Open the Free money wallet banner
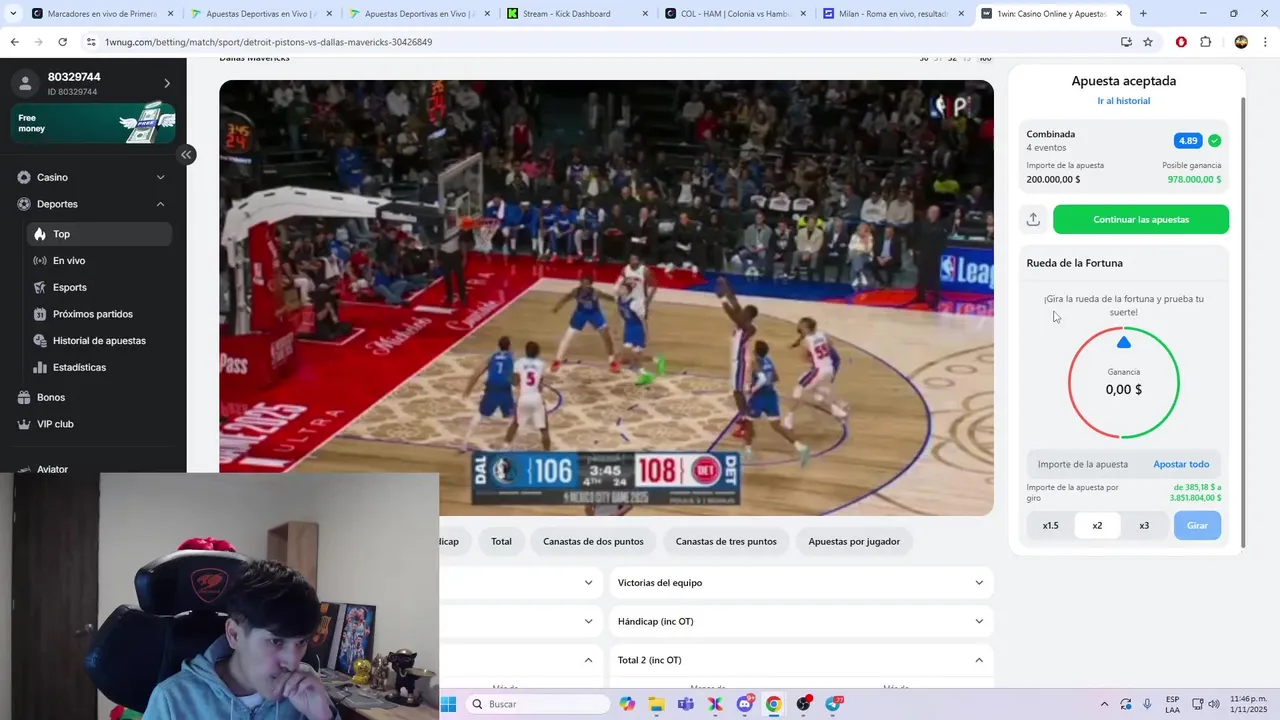 pos(94,123)
